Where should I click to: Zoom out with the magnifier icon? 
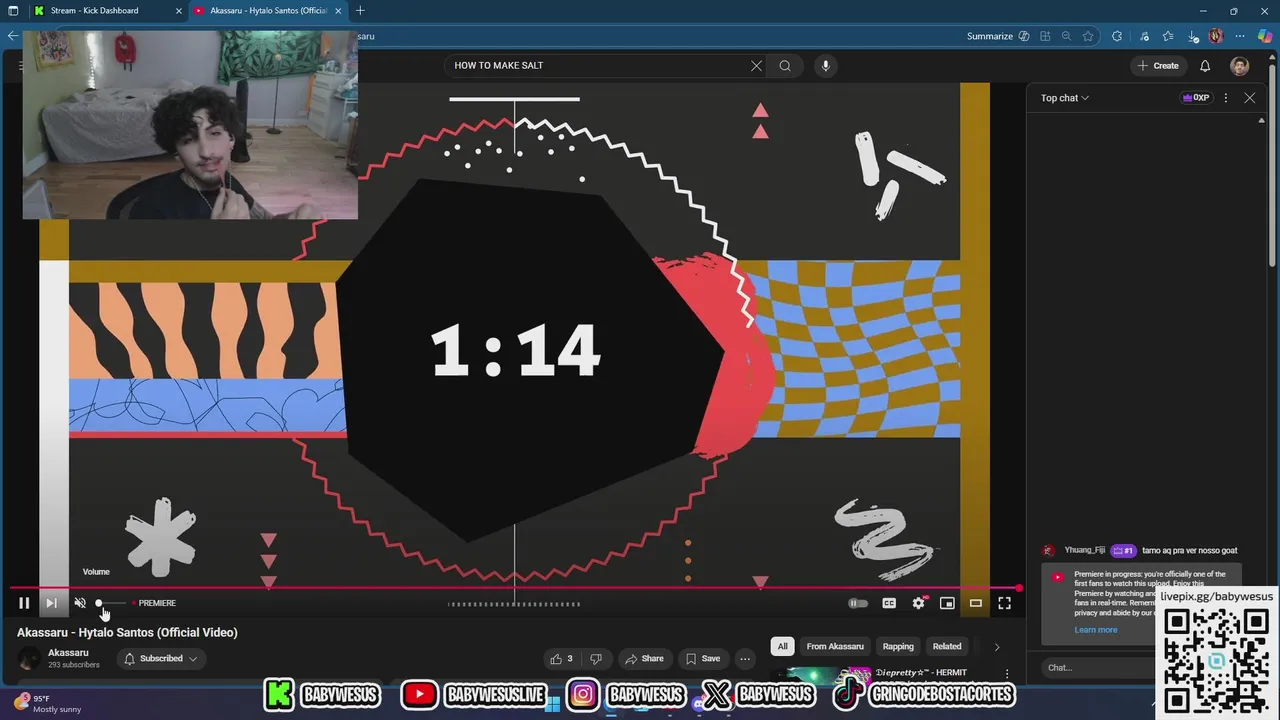click(x=1067, y=36)
